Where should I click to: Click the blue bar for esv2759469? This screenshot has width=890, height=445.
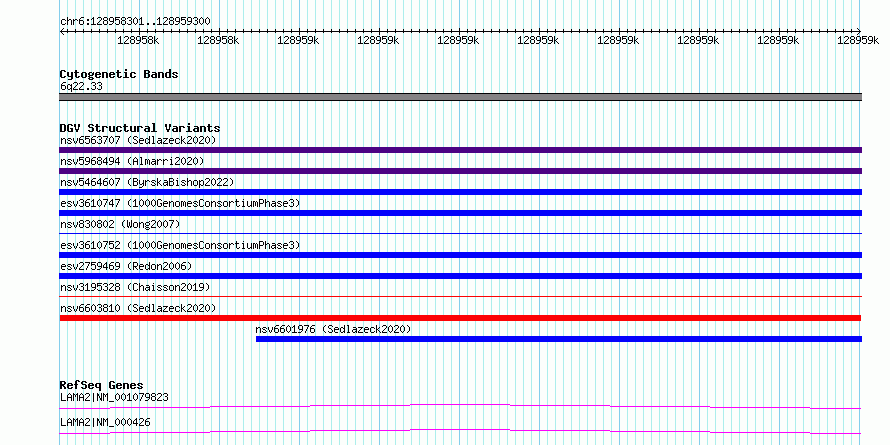point(460,276)
